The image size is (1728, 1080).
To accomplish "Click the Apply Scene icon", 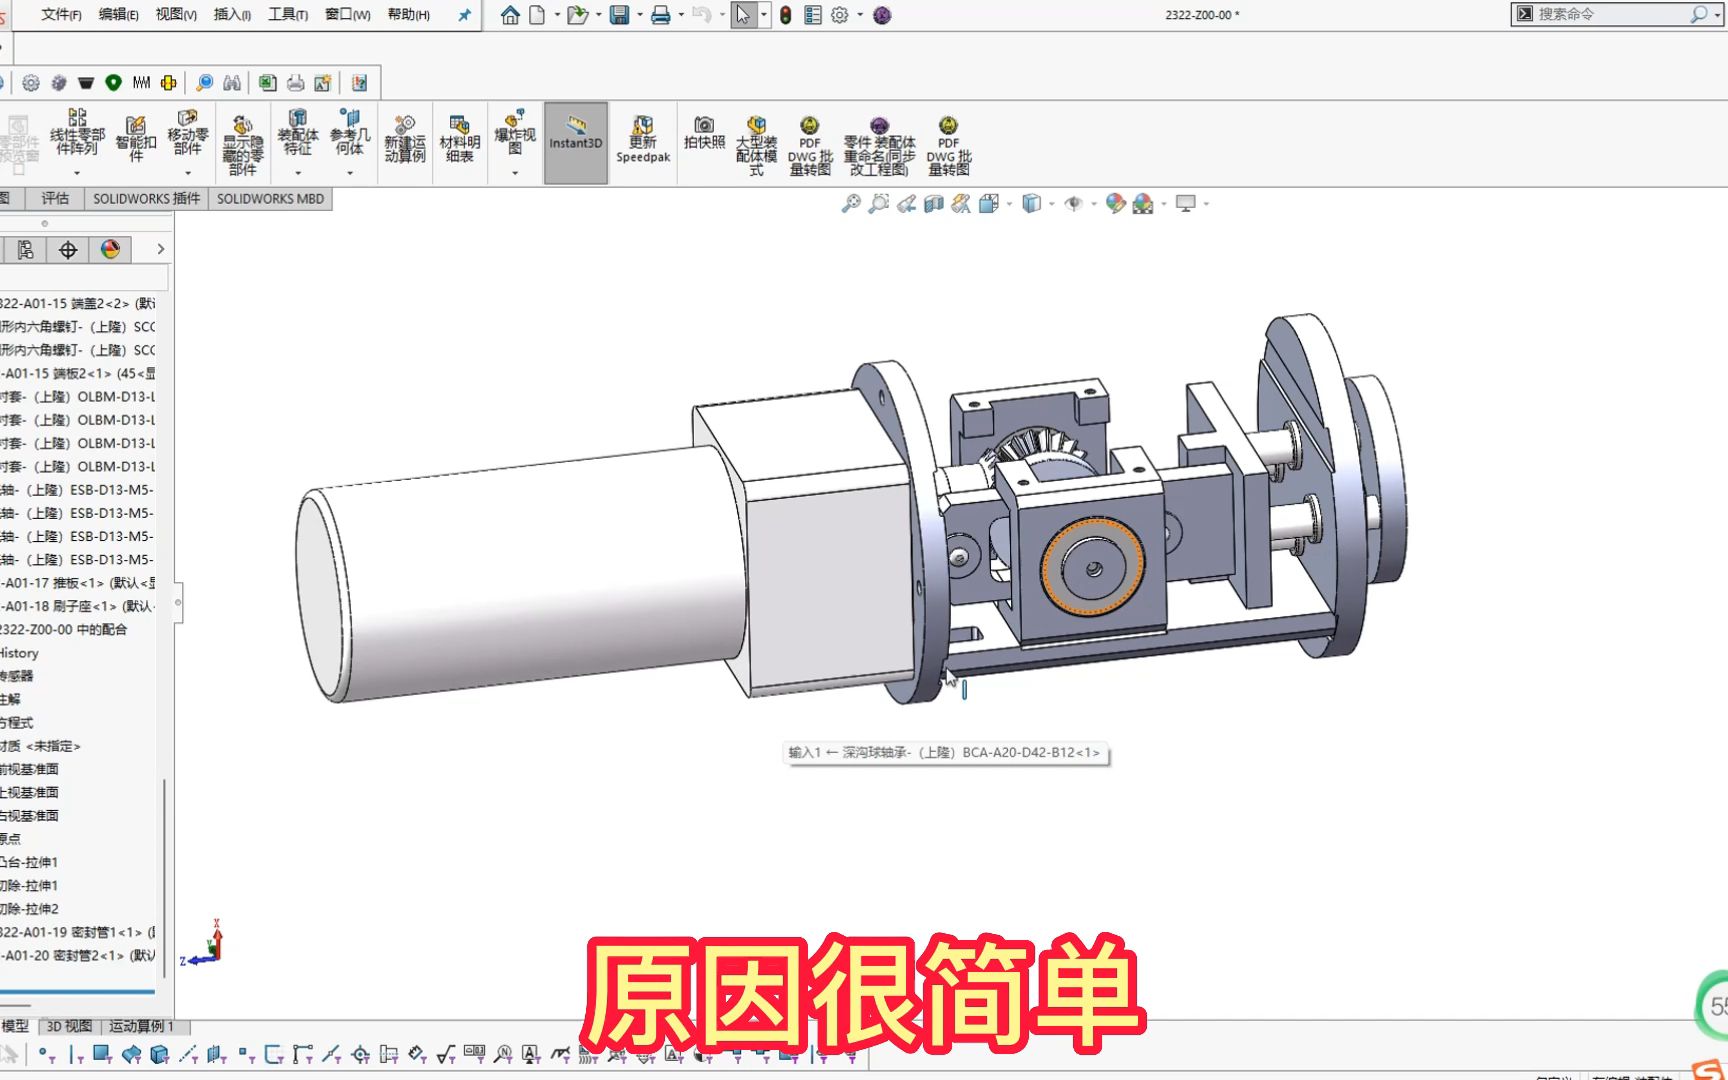I will (1143, 204).
